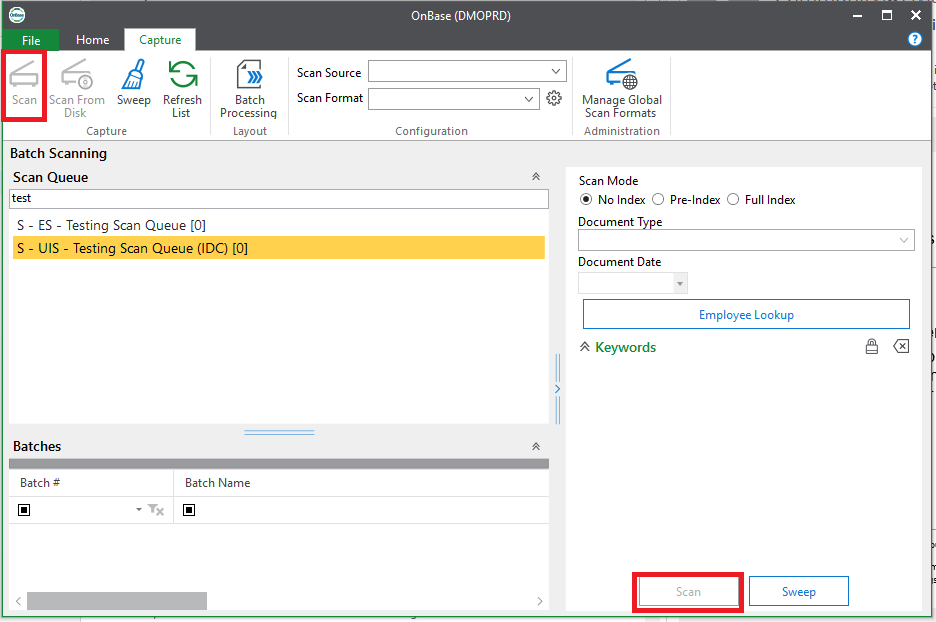Screen dimensions: 936x622
Task: Open the help question mark icon
Action: [915, 39]
